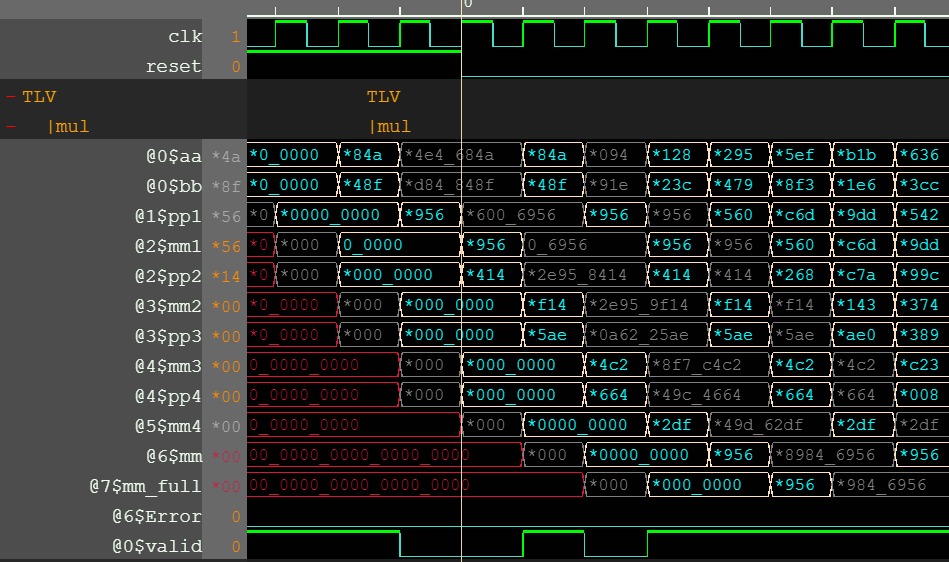Image resolution: width=949 pixels, height=562 pixels.
Task: Select the TLV scope label in signal list
Action: [x=39, y=97]
